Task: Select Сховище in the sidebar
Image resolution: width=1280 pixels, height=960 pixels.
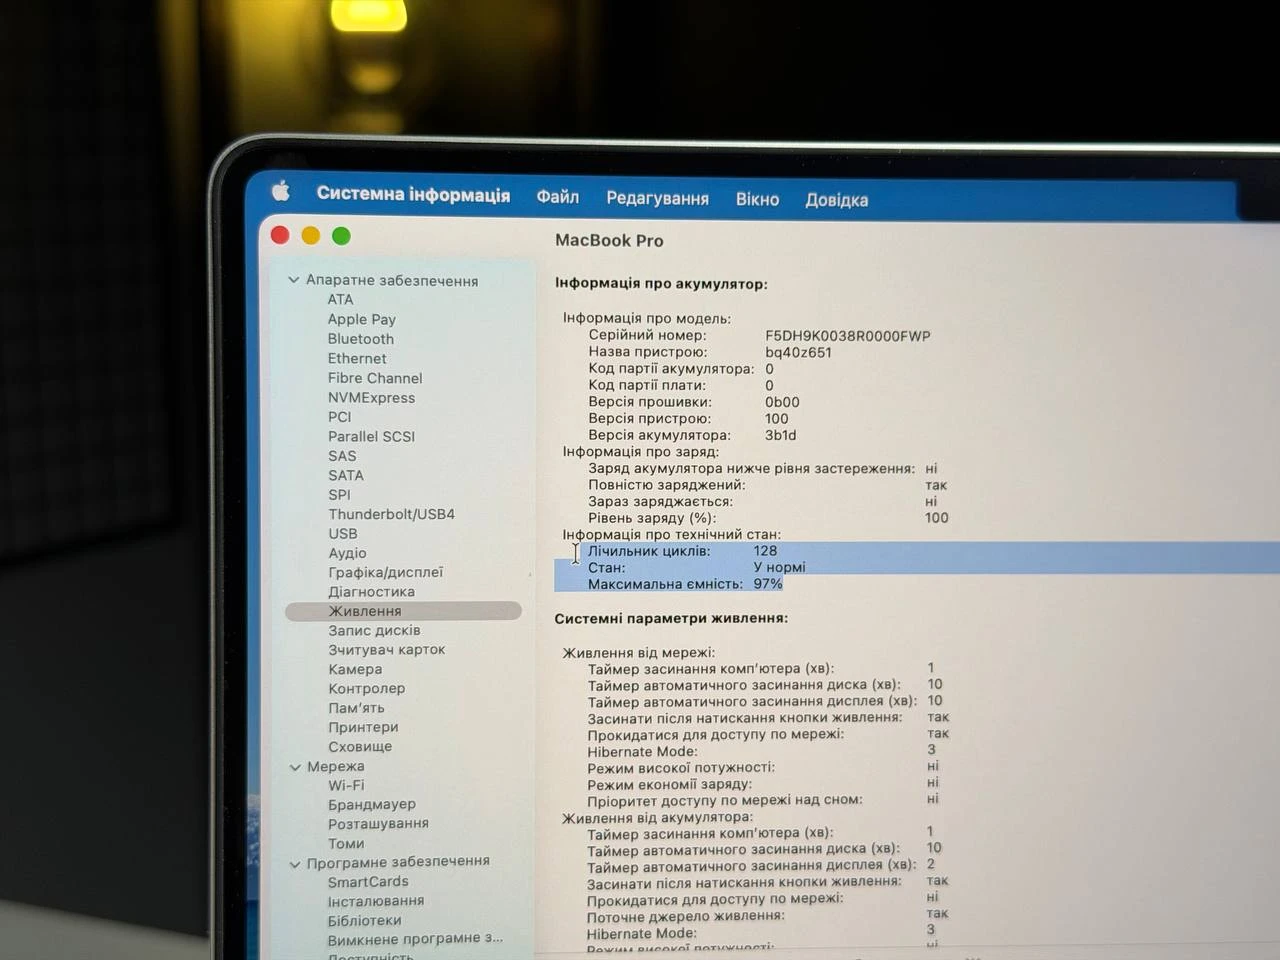Action: click(x=360, y=746)
